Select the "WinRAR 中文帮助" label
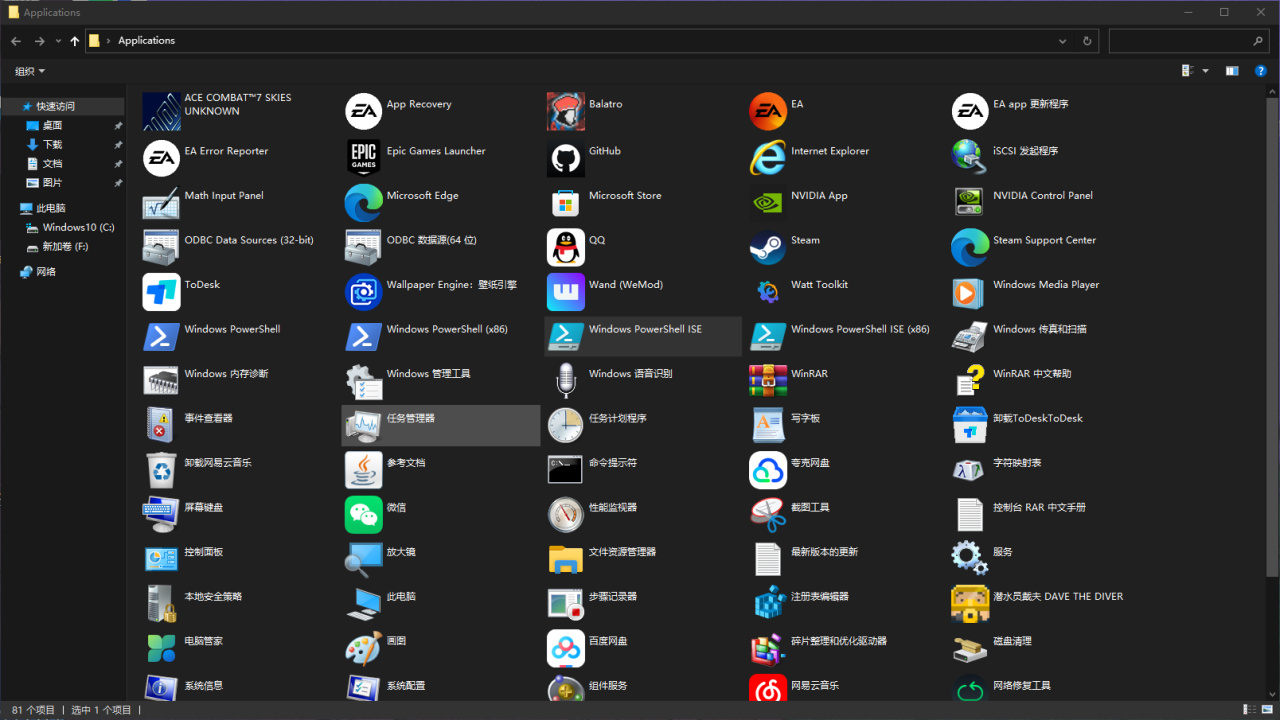 [x=1032, y=374]
